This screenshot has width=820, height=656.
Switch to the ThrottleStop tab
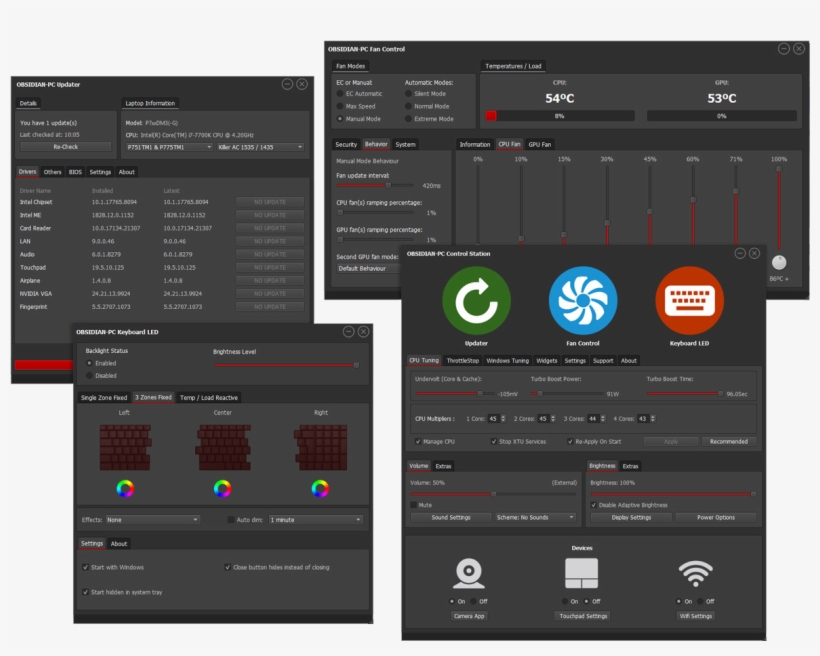click(463, 361)
